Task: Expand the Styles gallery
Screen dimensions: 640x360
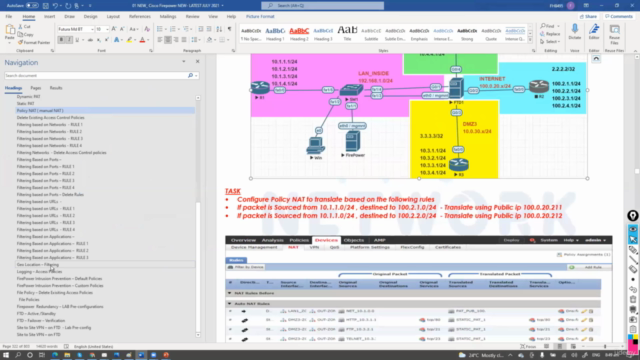Action: (530, 40)
